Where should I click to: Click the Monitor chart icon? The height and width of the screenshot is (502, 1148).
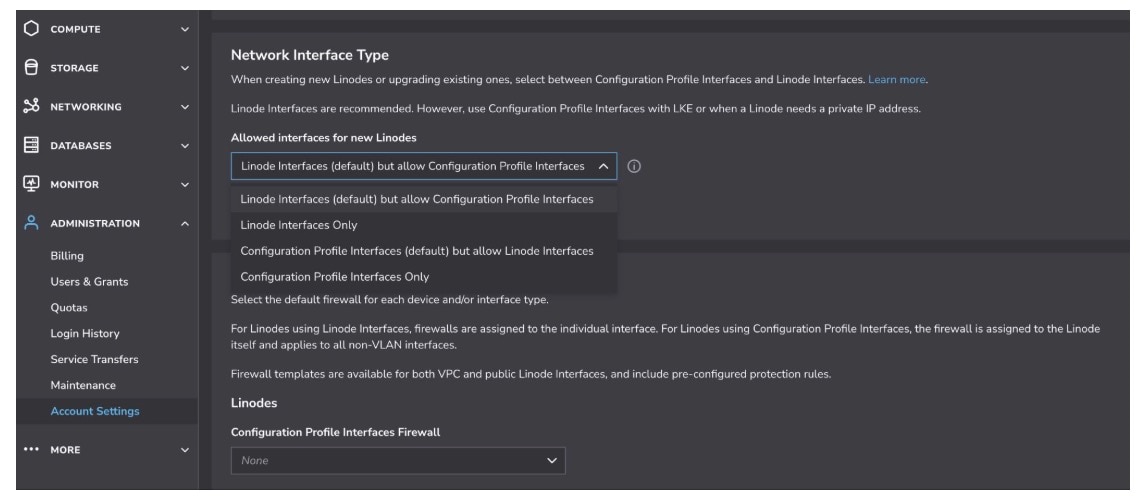pos(31,184)
